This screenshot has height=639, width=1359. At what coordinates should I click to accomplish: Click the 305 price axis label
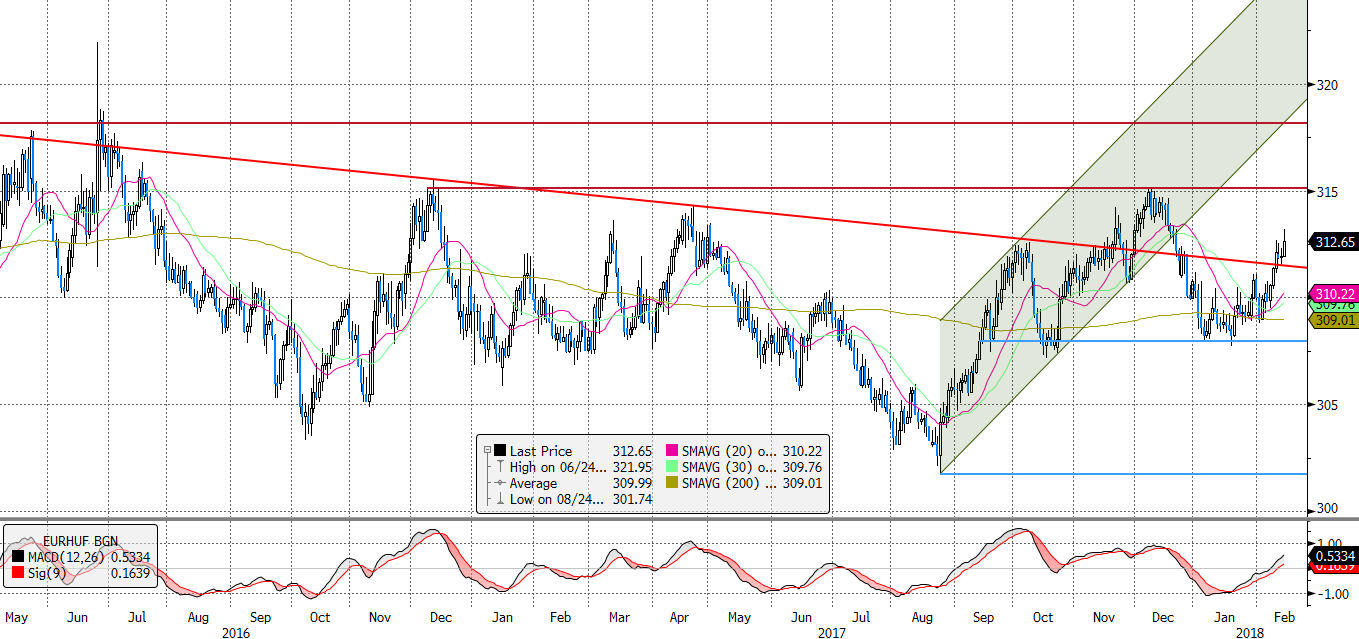pyautogui.click(x=1328, y=404)
